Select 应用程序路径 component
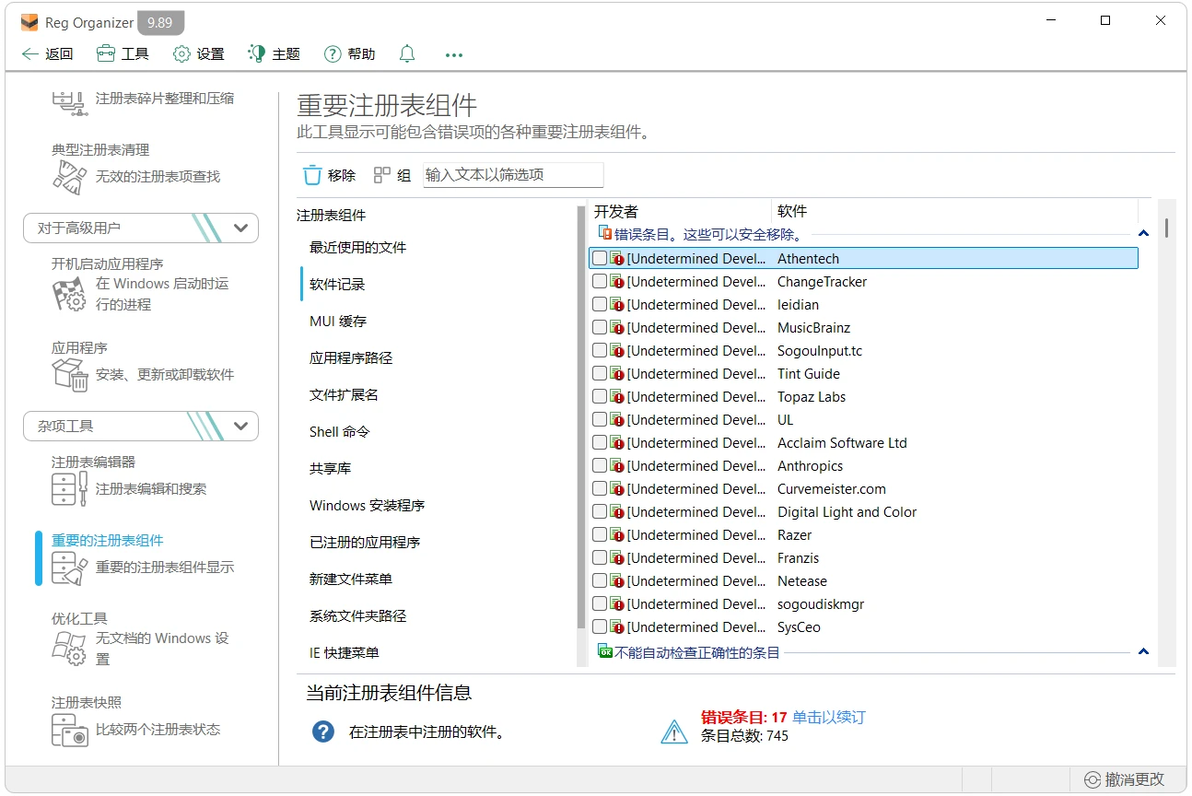The width and height of the screenshot is (1192, 796). [x=350, y=358]
